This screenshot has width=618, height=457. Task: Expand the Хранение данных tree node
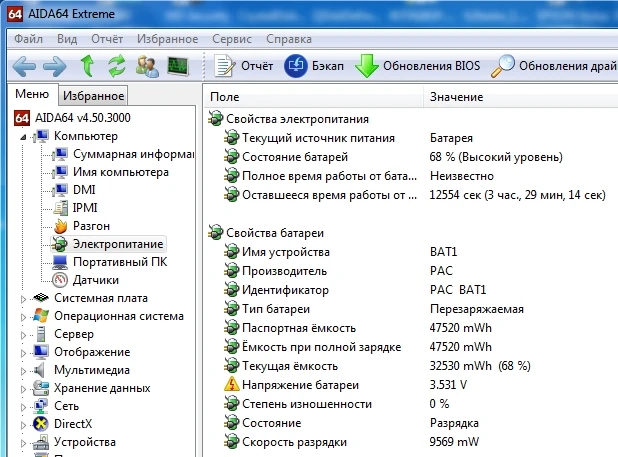[x=23, y=389]
